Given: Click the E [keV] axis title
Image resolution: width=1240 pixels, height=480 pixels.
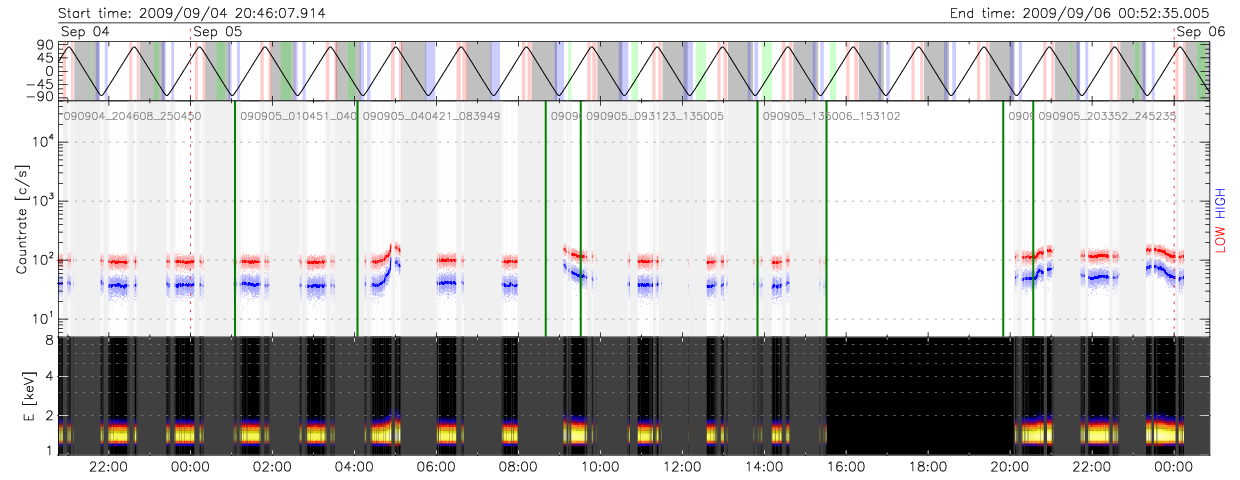Looking at the screenshot, I should [21, 396].
